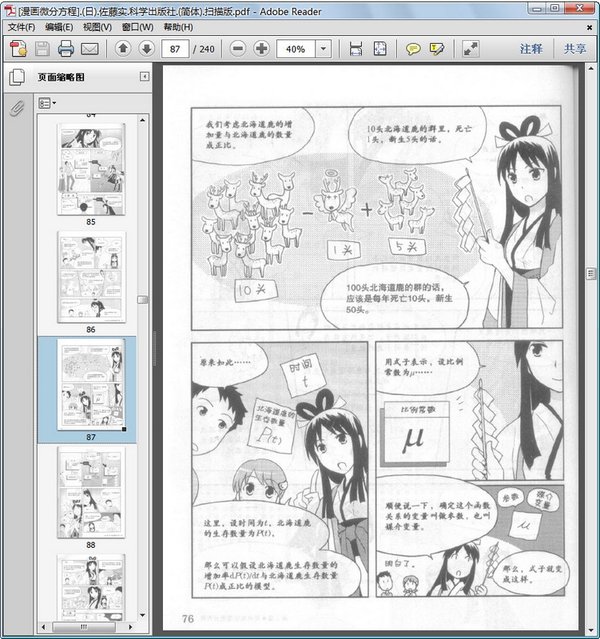Click the thumbnail panel vertical scroll handle
The width and height of the screenshot is (600, 639).
click(x=142, y=300)
